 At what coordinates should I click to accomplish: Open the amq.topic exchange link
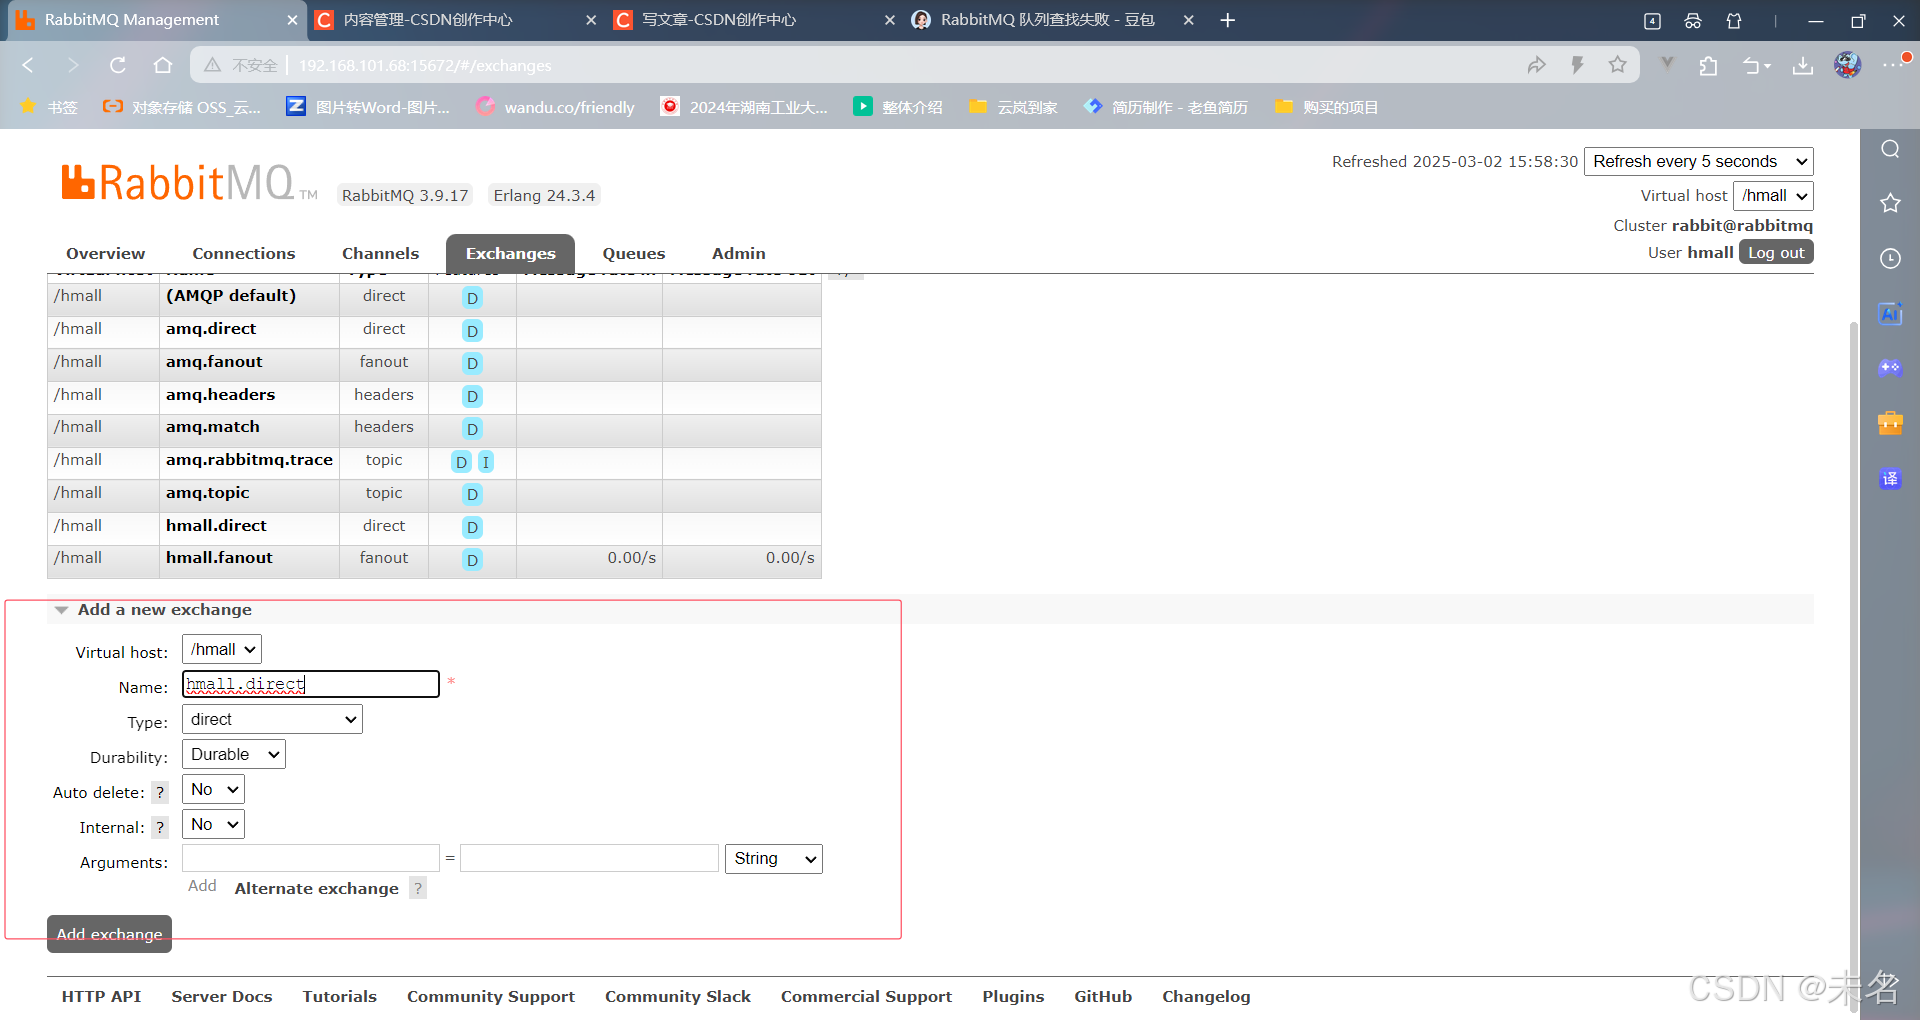coord(207,493)
